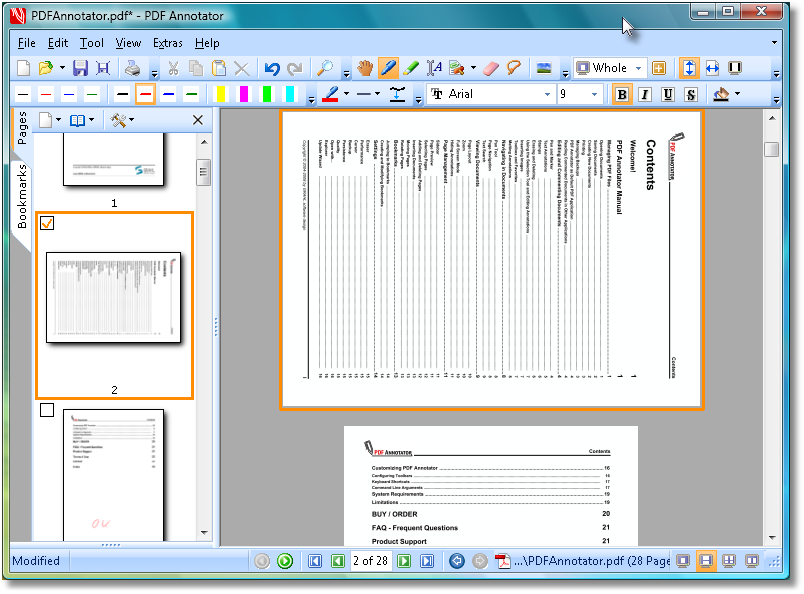The width and height of the screenshot is (804, 594).
Task: Select the Lasso selection tool
Action: [x=514, y=68]
